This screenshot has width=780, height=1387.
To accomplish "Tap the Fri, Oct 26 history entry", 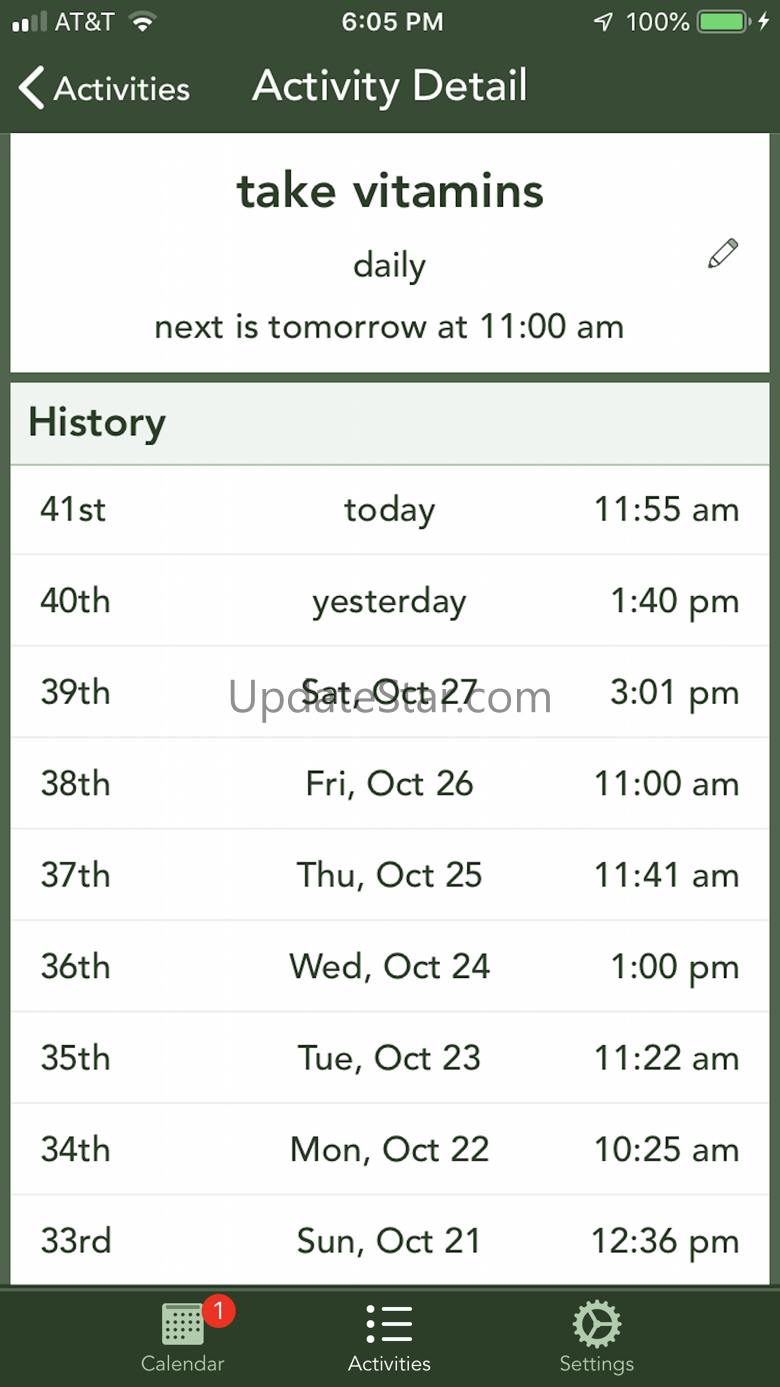I will 389,784.
